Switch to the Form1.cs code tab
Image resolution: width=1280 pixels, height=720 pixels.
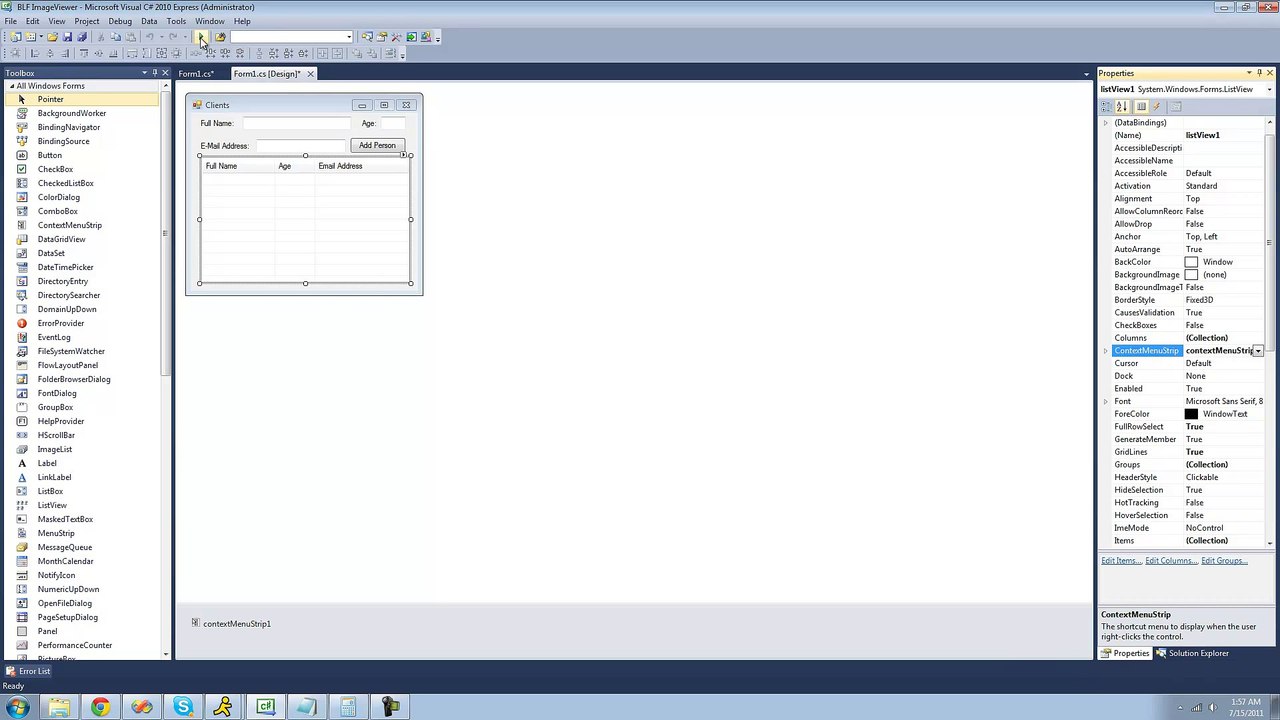(x=197, y=74)
